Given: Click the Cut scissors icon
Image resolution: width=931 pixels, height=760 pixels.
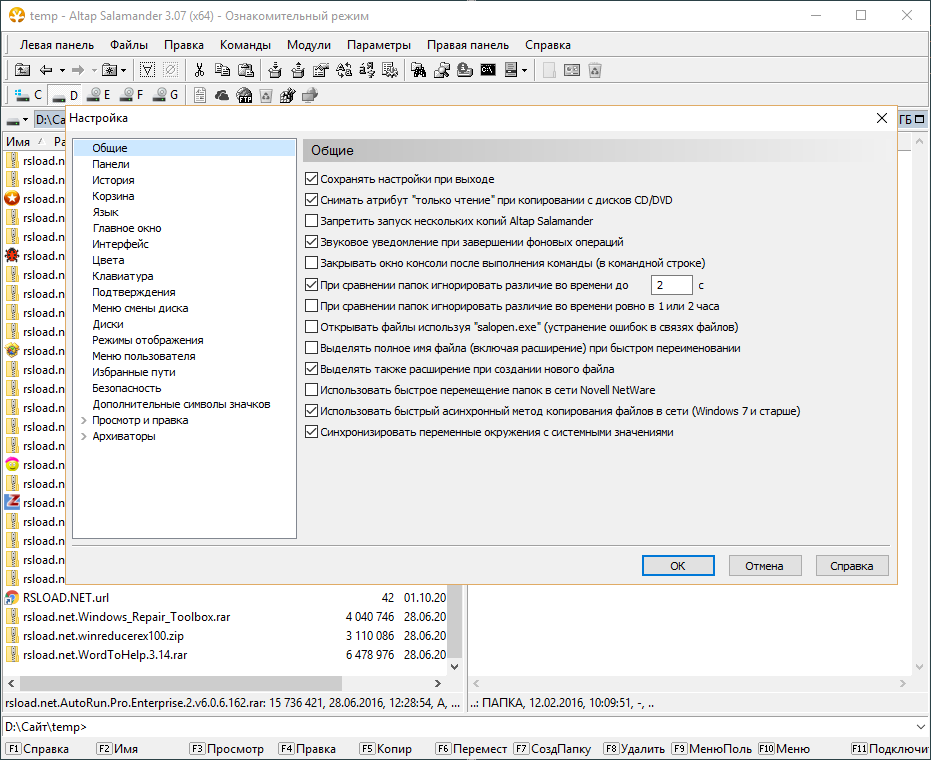Looking at the screenshot, I should point(200,70).
